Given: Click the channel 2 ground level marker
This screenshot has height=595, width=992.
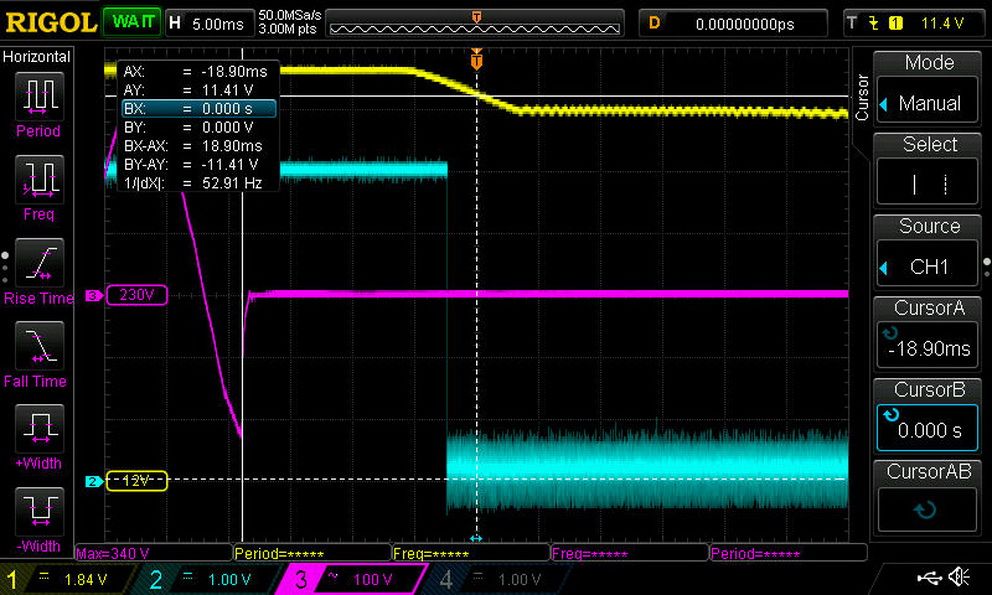Looking at the screenshot, I should tap(93, 482).
